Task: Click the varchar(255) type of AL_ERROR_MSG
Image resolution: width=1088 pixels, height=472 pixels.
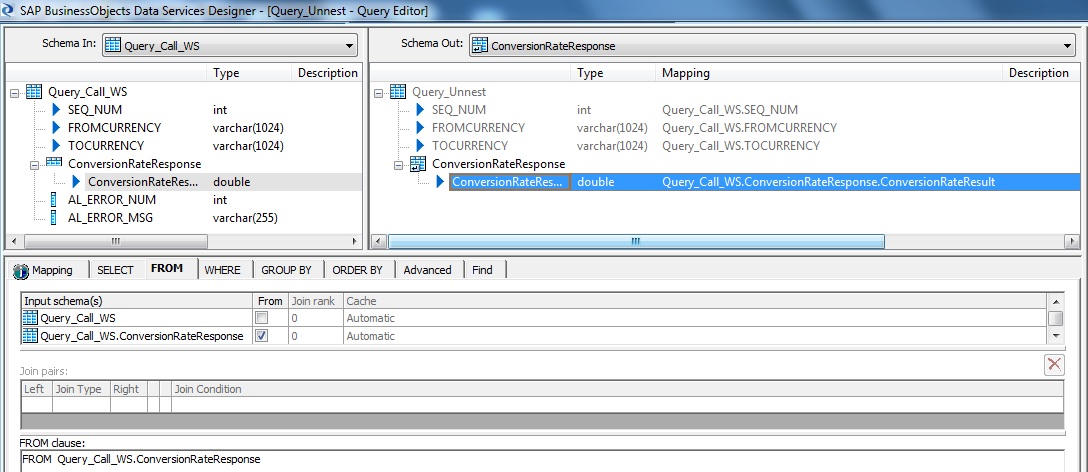Action: pos(246,218)
